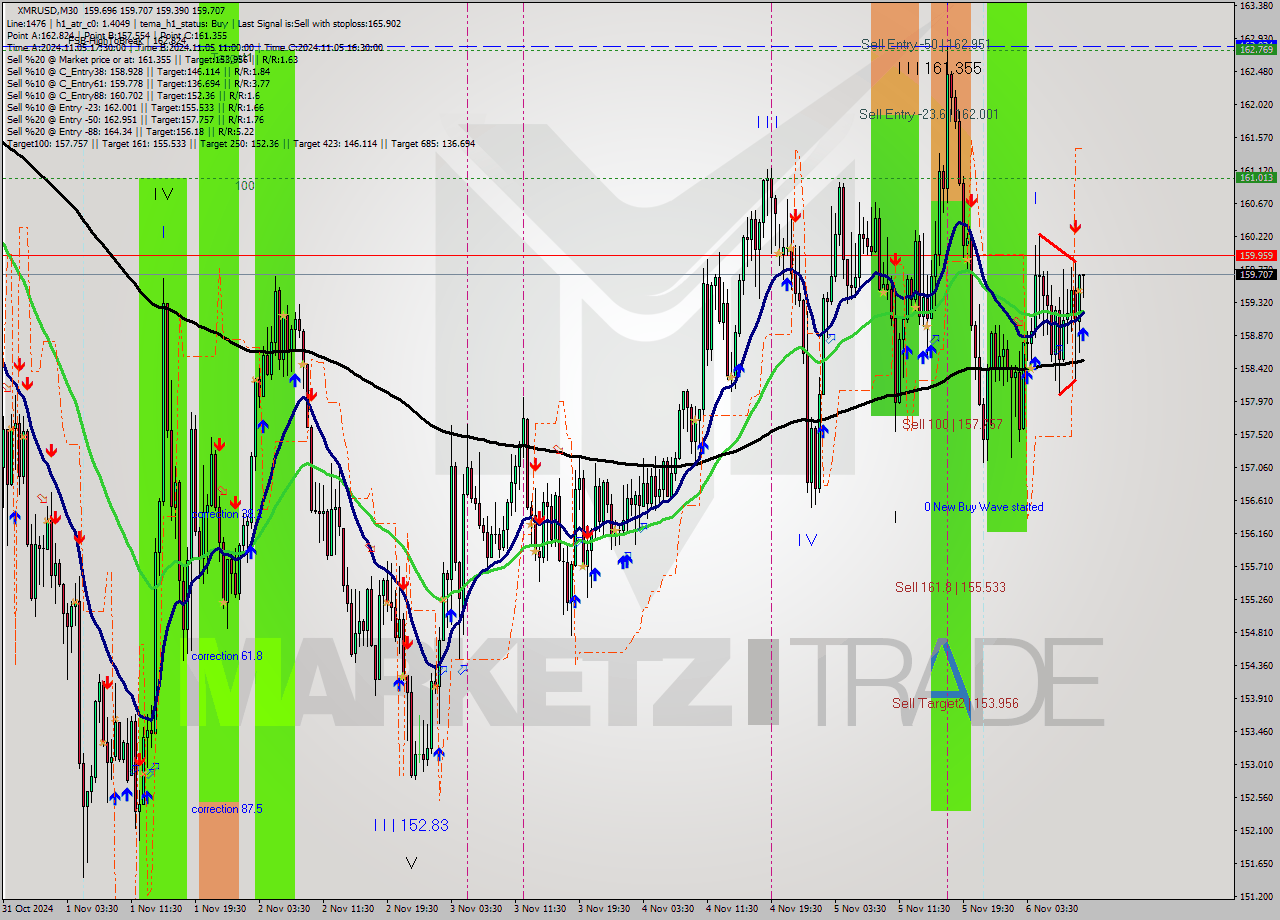Screen dimensions: 1280x920
Task: Click the '5 Nov 11:30' time label
Action: point(924,909)
